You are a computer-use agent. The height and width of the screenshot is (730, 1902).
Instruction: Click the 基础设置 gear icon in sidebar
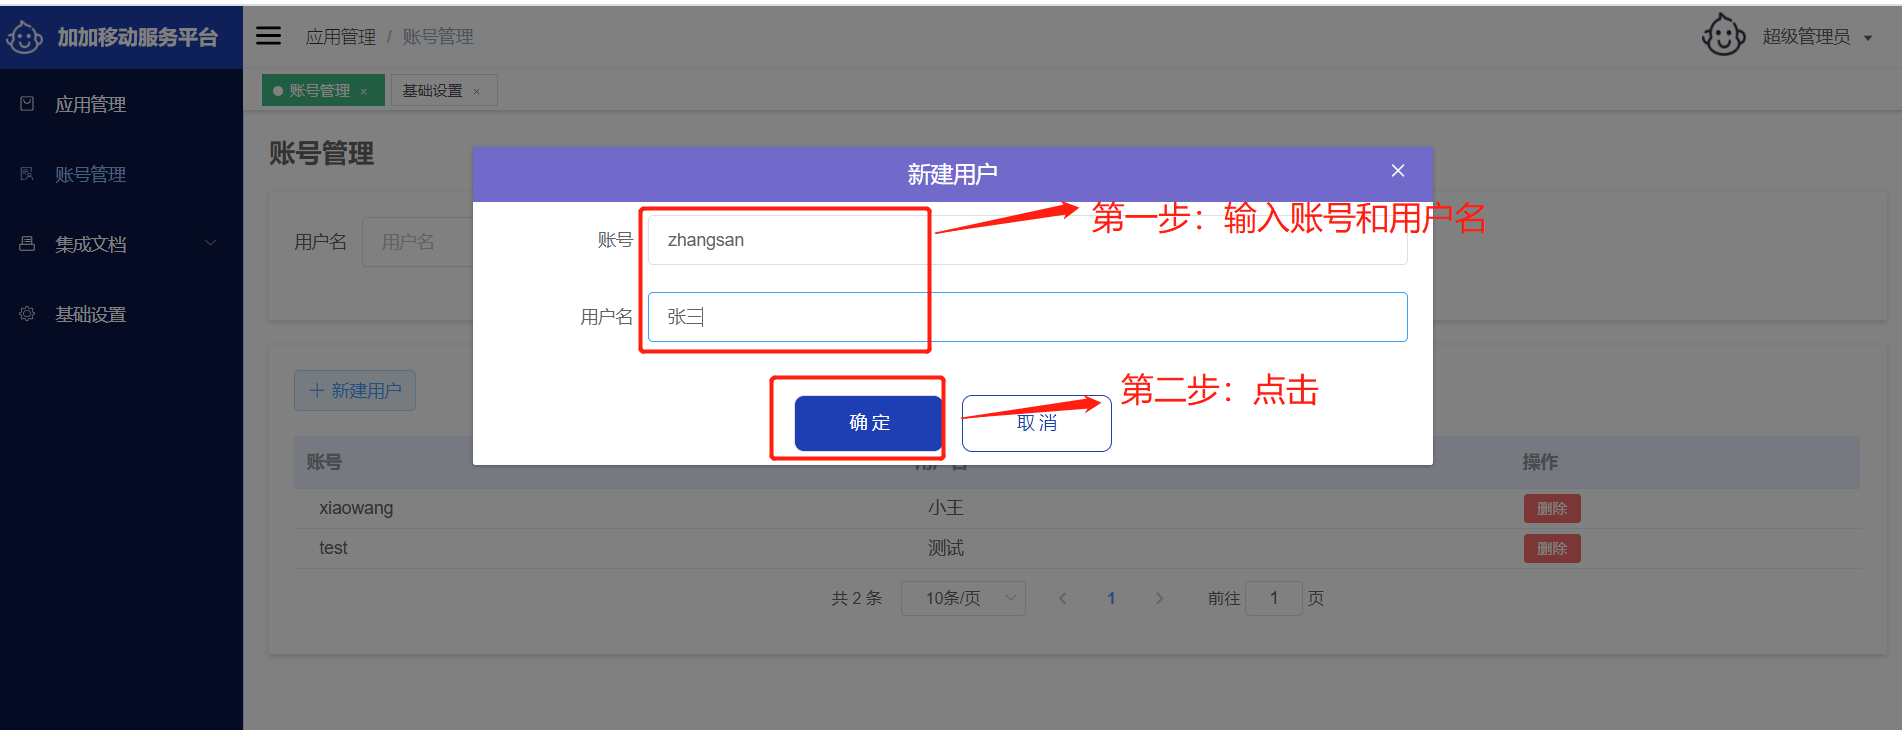(27, 314)
